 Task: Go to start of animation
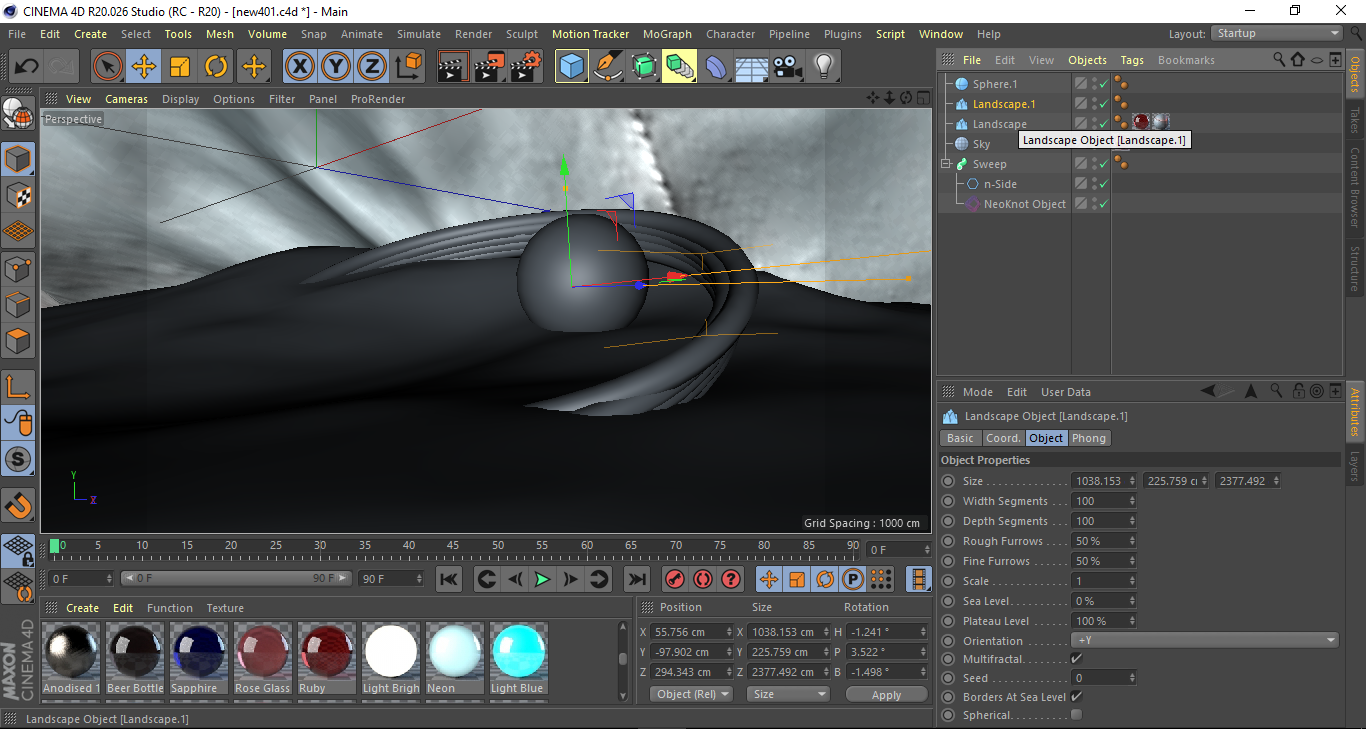click(x=449, y=579)
